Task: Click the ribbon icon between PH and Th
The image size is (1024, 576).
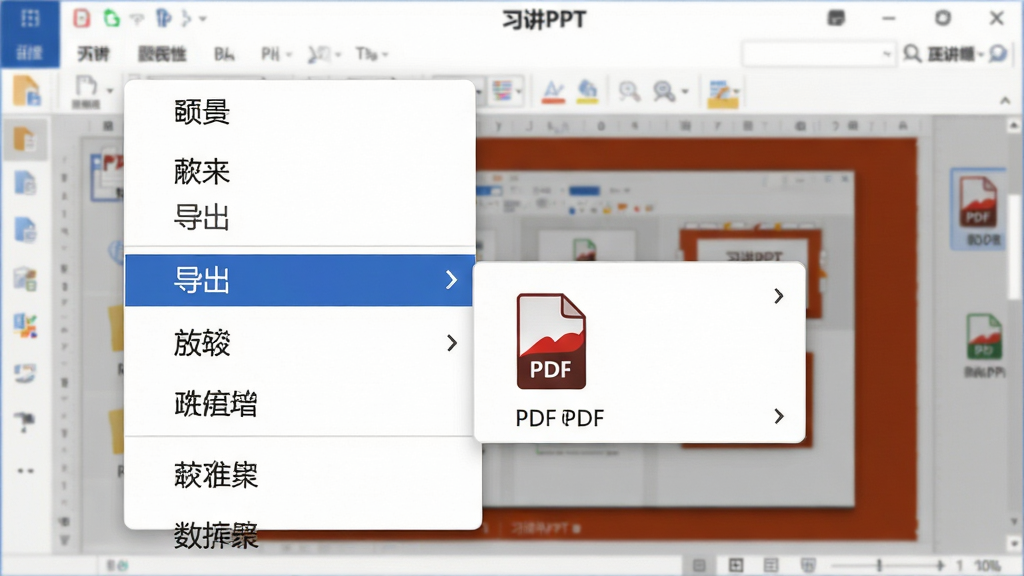Action: point(324,54)
